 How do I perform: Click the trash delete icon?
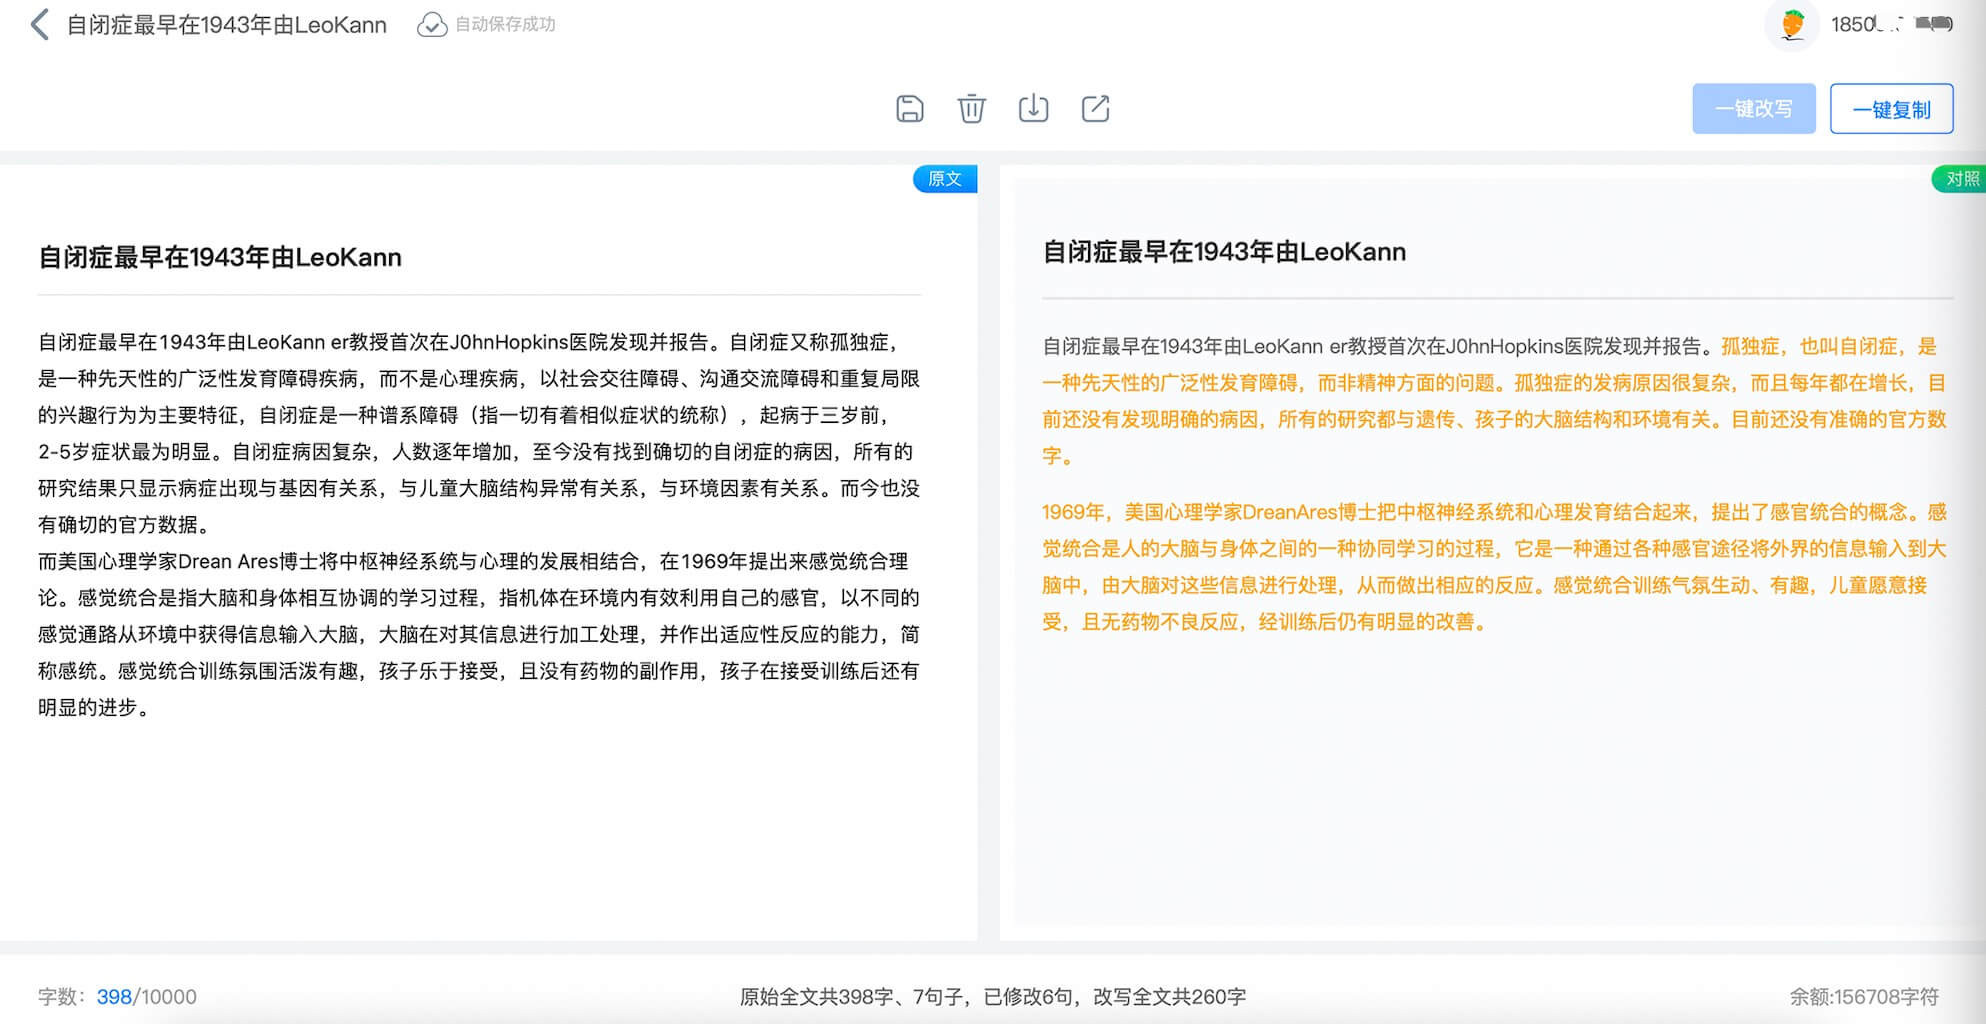971,109
